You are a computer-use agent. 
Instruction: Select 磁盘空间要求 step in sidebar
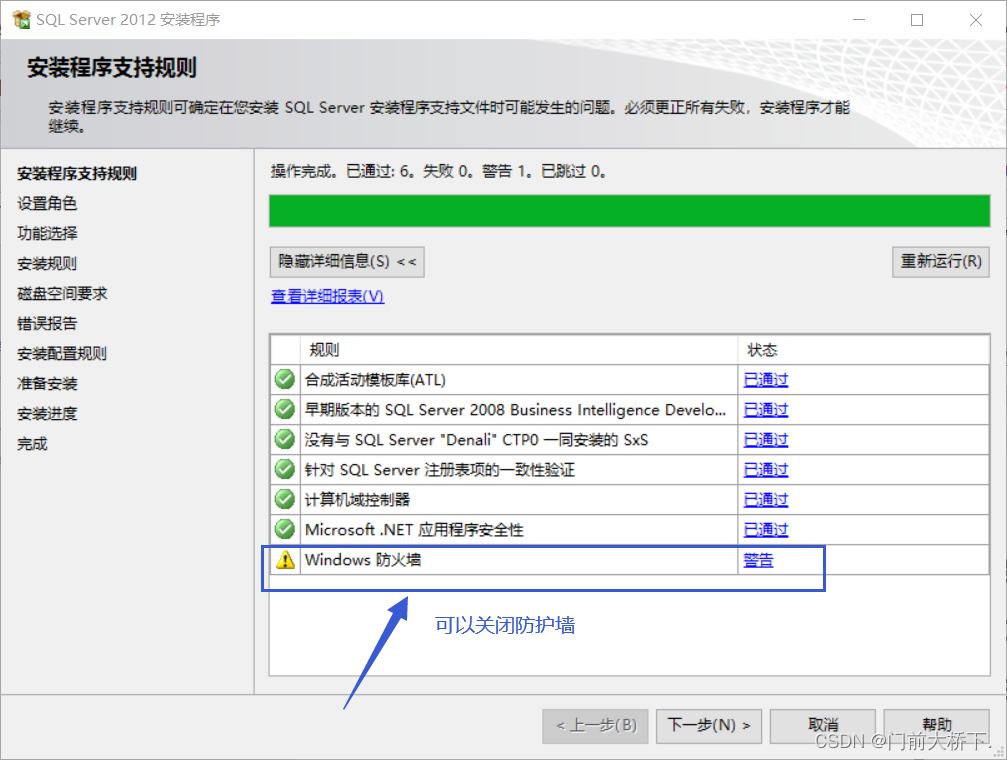point(62,294)
